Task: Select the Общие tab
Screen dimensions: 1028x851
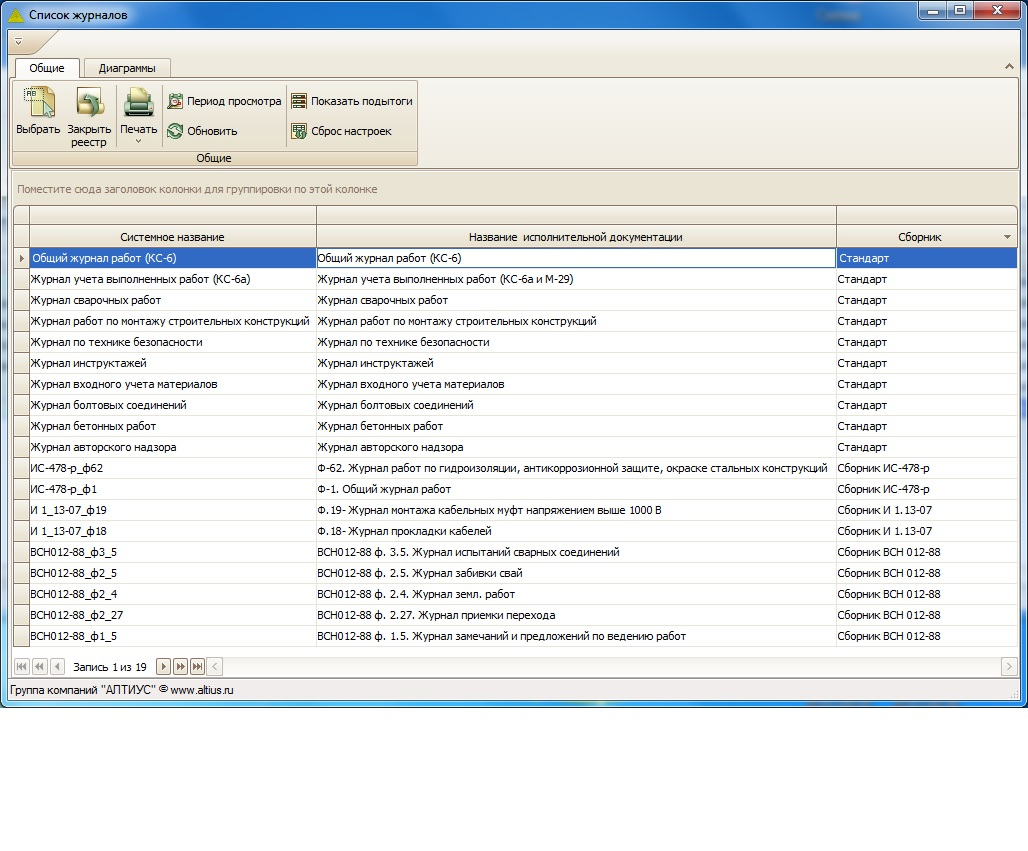Action: pos(47,68)
